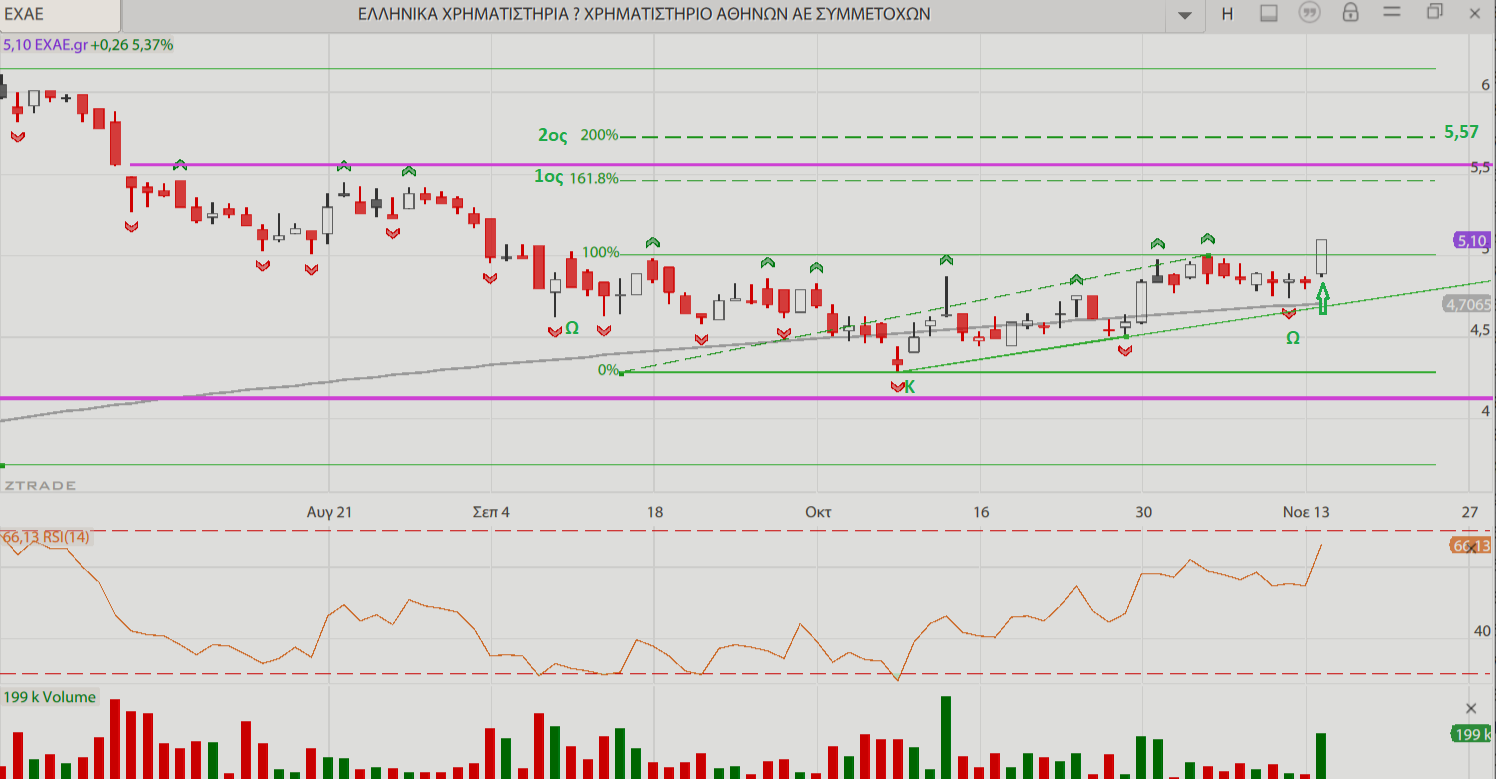Click the green 5,57 target price label
This screenshot has width=1496, height=779.
pyautogui.click(x=1461, y=132)
